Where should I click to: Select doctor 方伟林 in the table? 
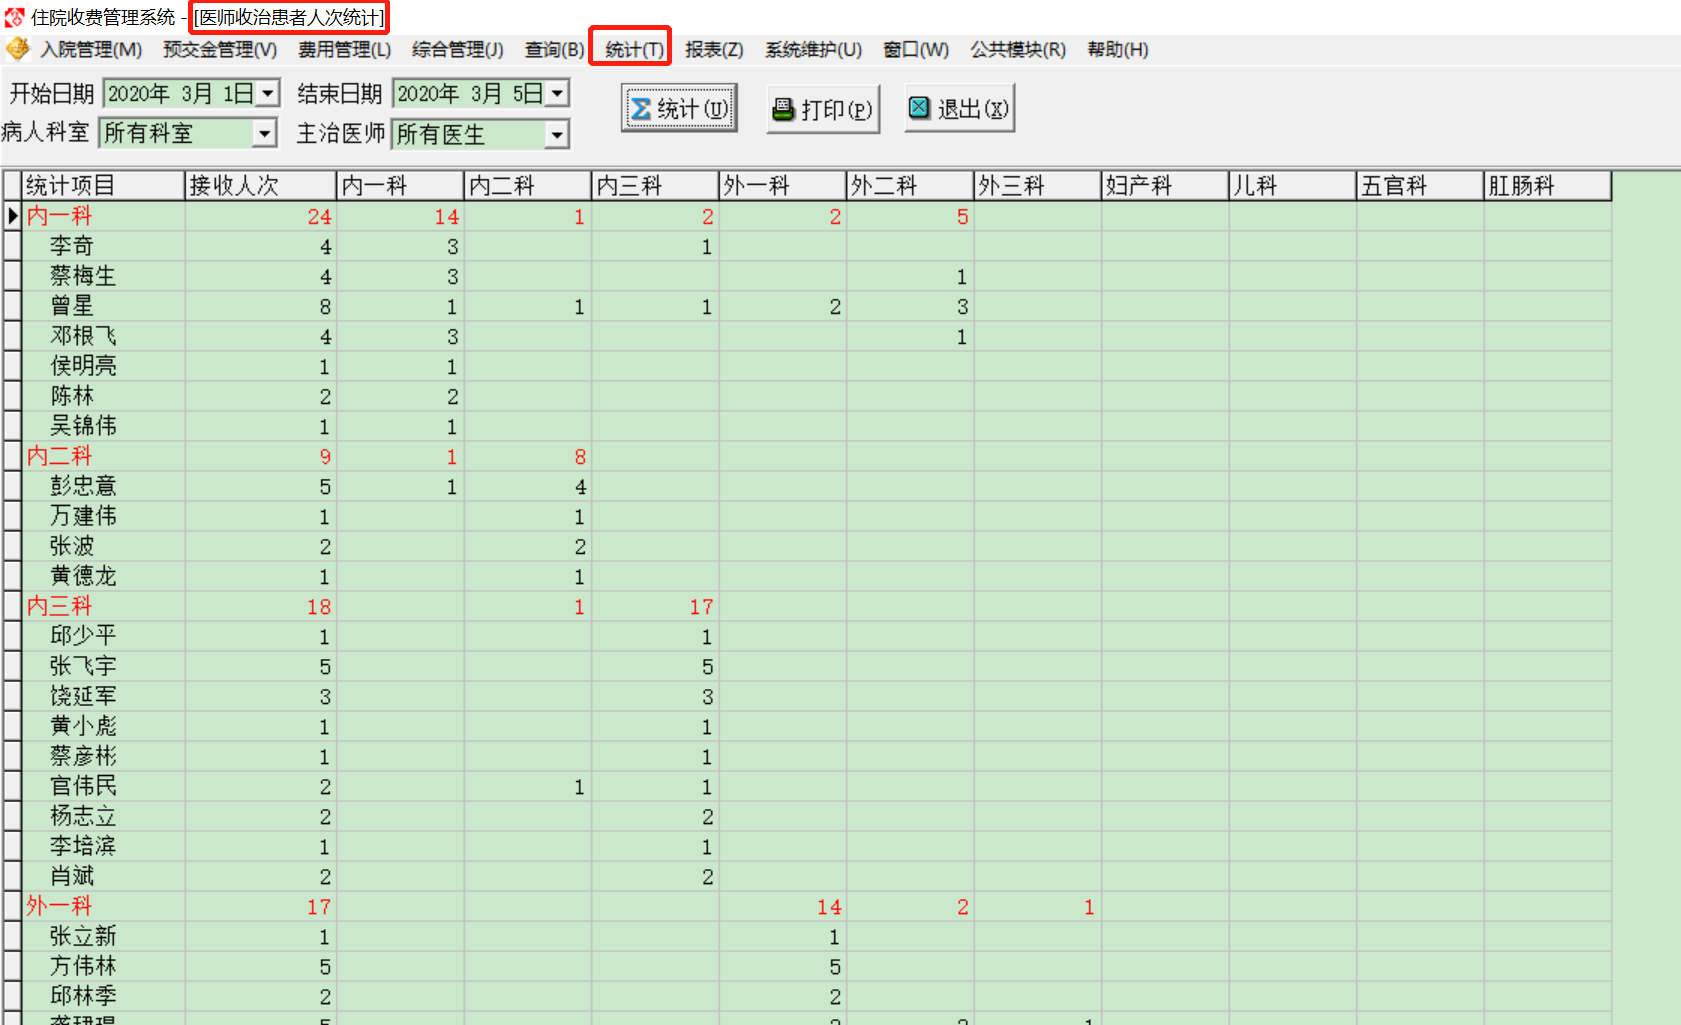[83, 966]
